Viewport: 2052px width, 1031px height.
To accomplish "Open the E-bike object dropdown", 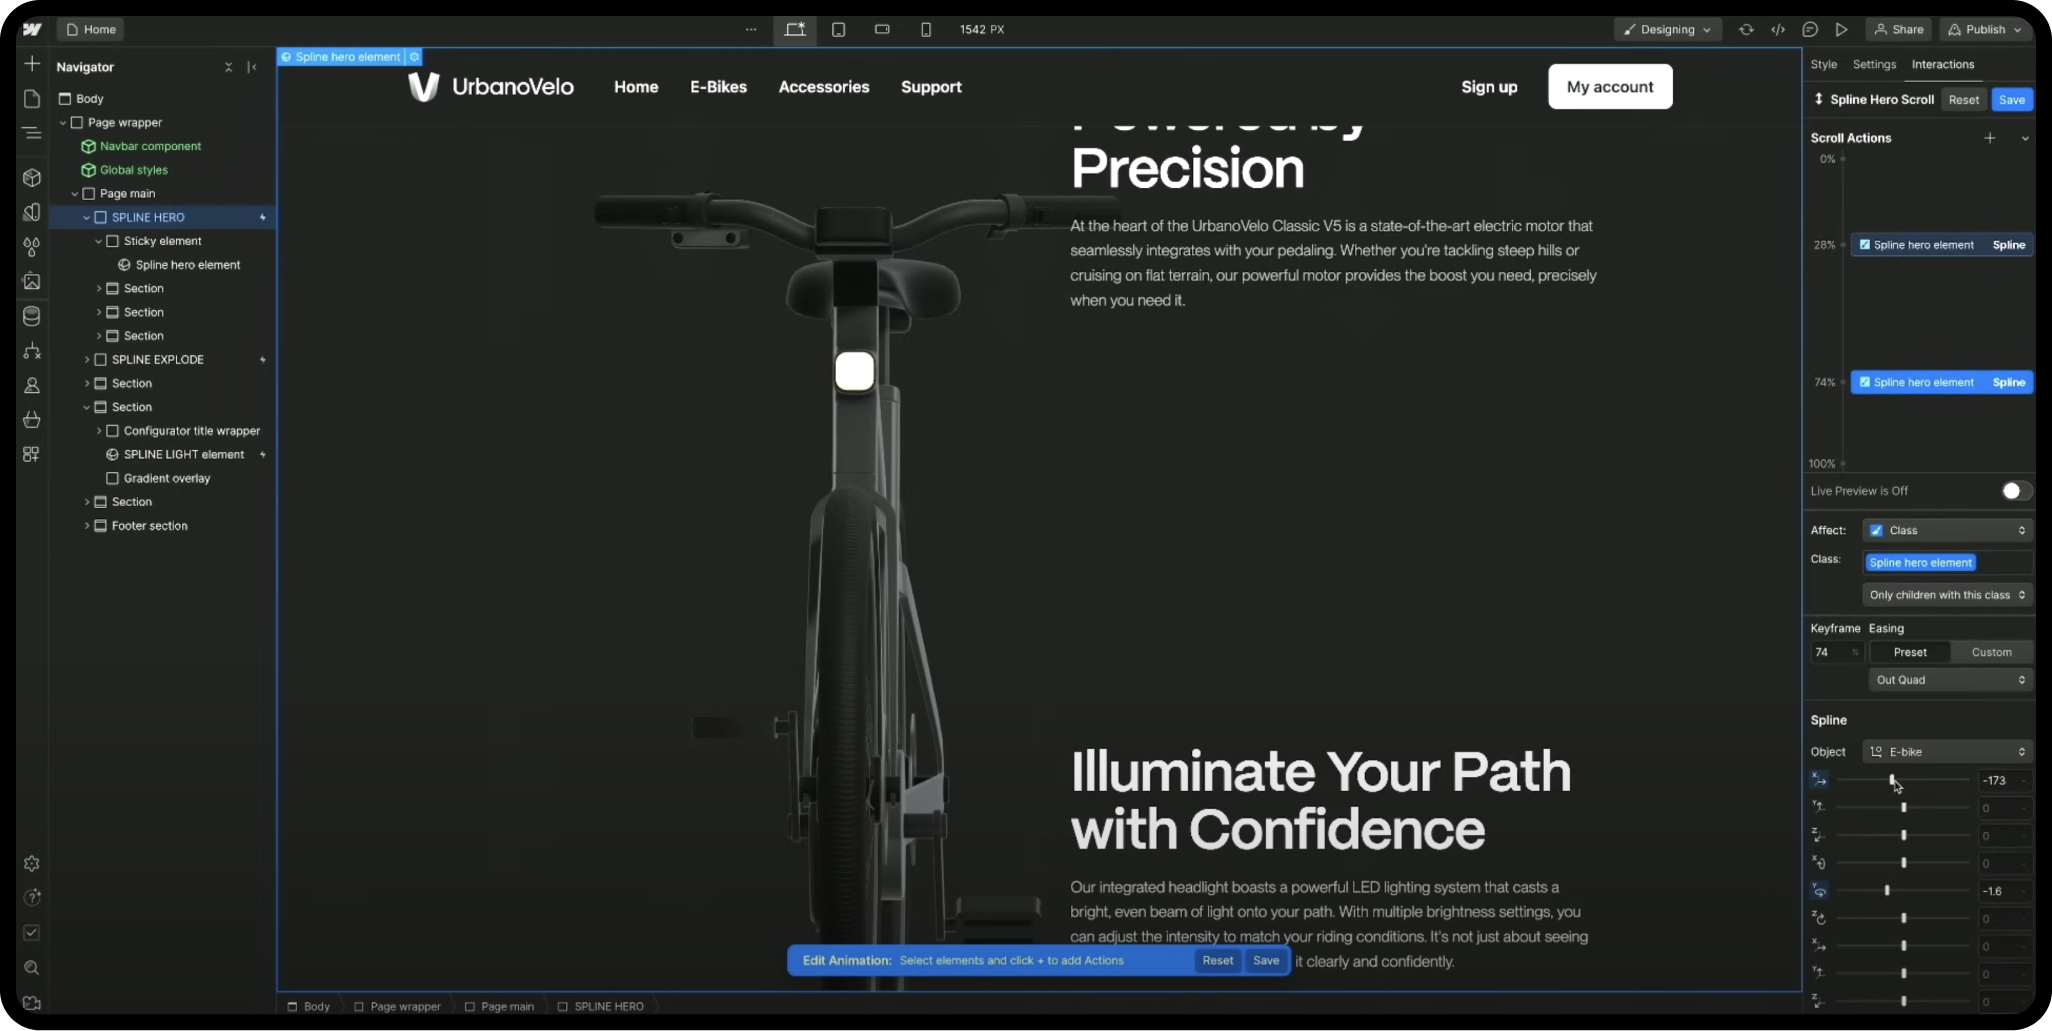I will (x=1948, y=752).
